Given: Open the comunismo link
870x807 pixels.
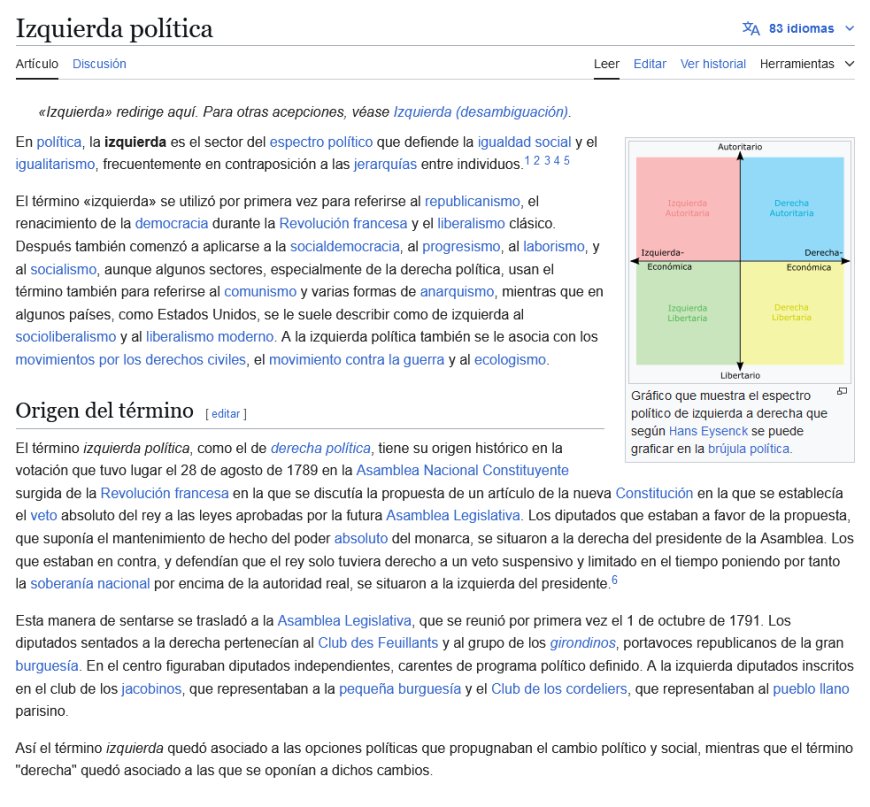Looking at the screenshot, I should coord(260,291).
